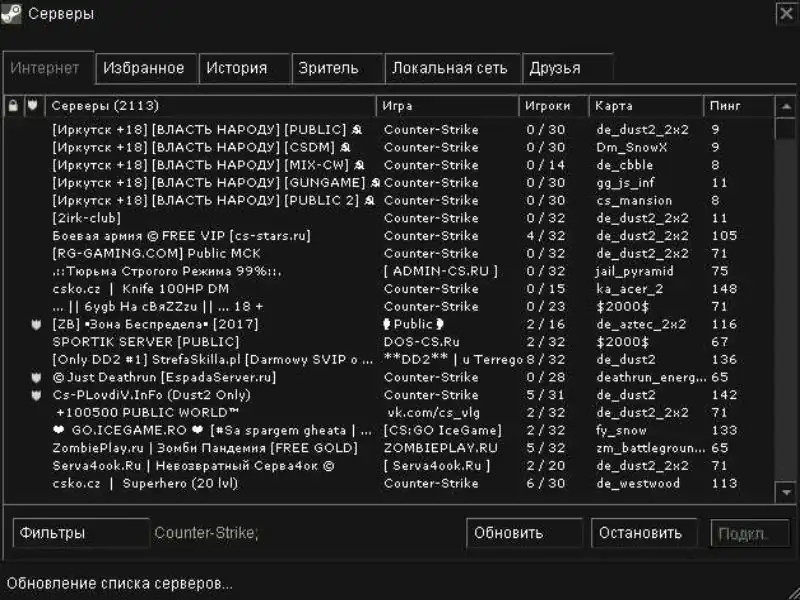Click the Steam logo icon in title bar

click(11, 13)
